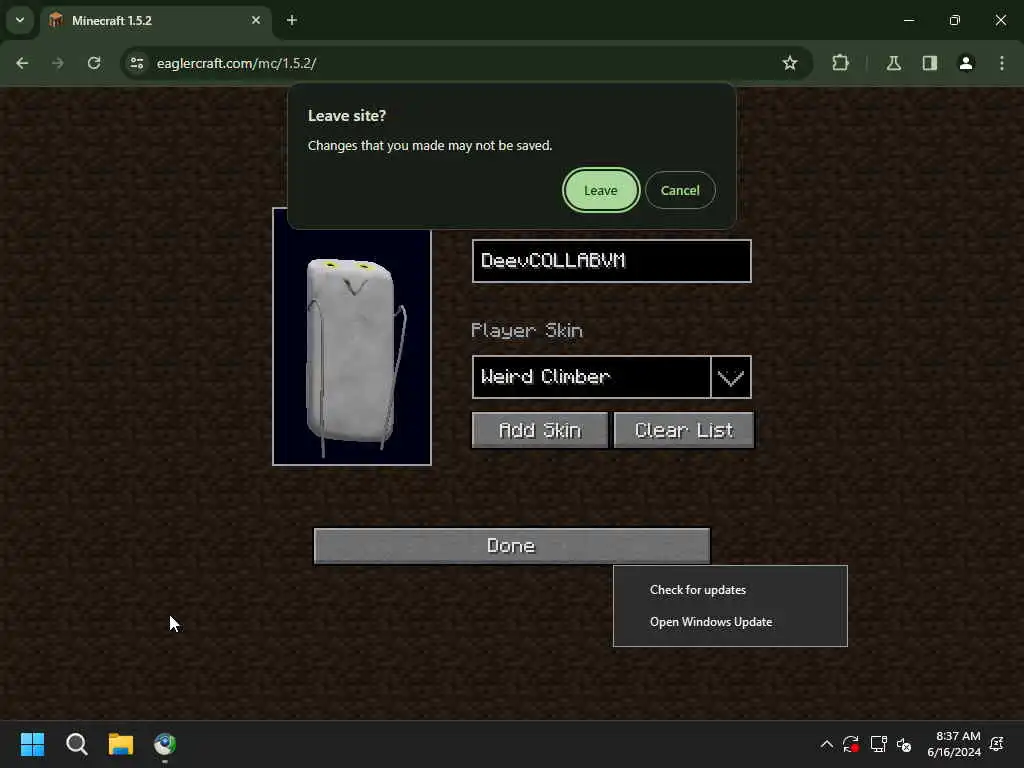1024x768 pixels.
Task: Click the Done button
Action: click(512, 546)
